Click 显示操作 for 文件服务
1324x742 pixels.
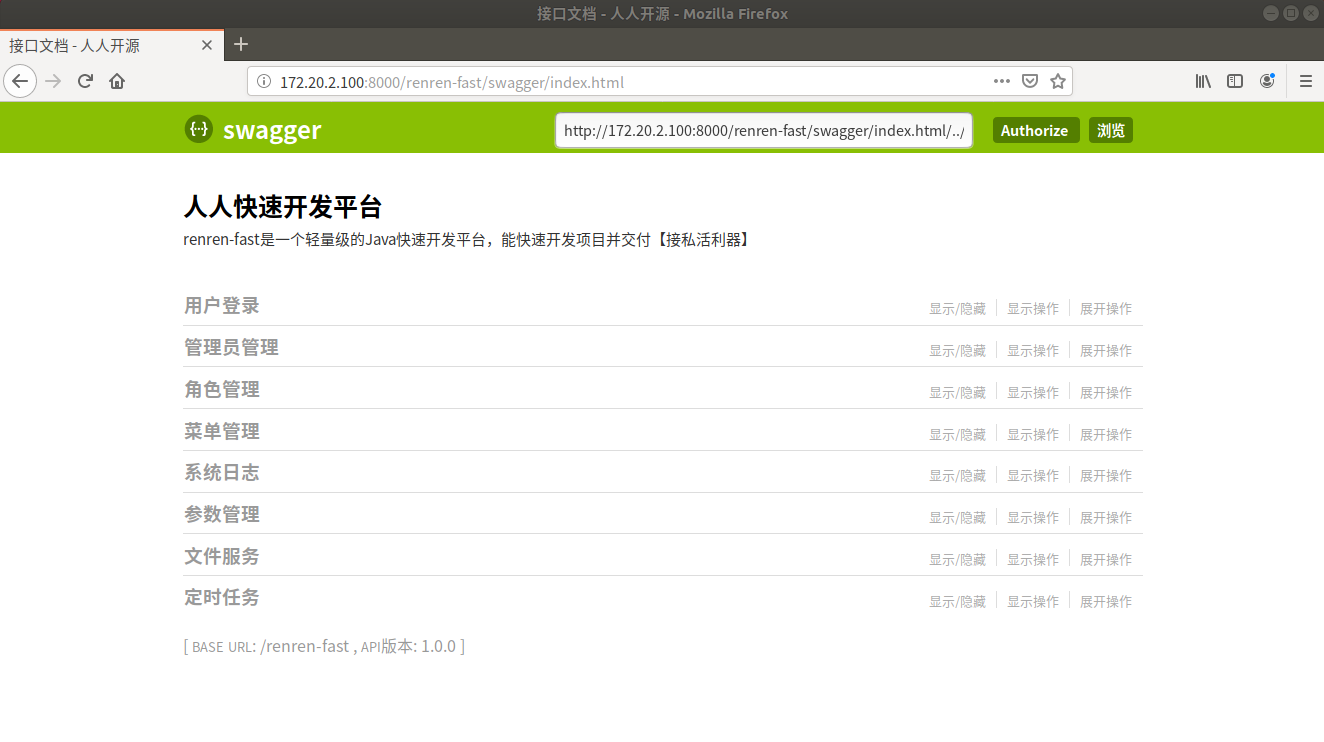point(1033,560)
